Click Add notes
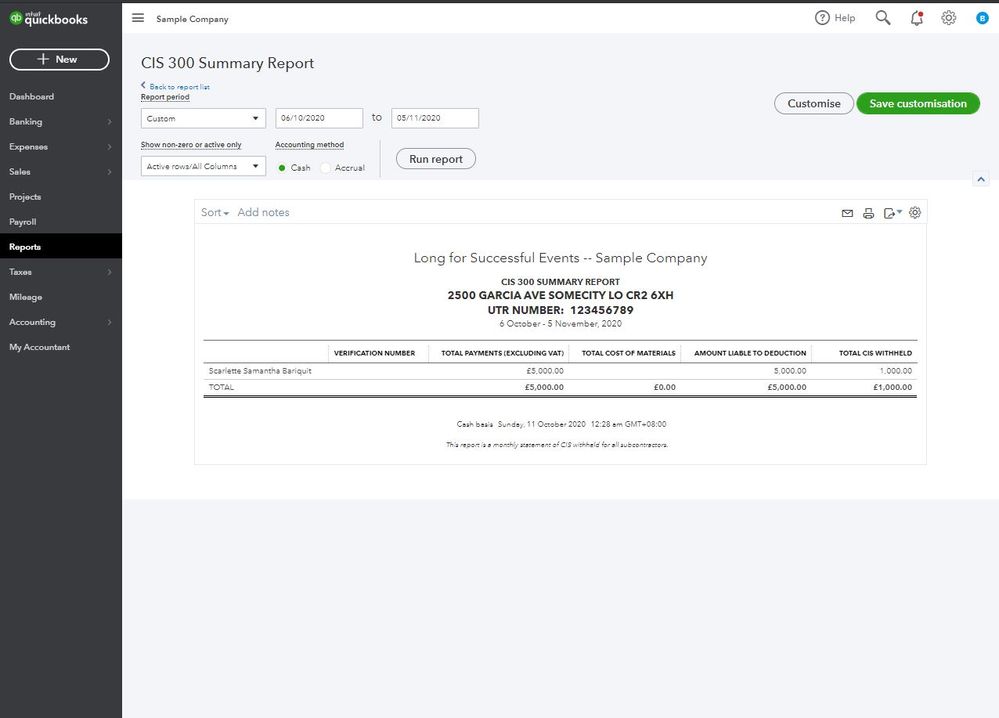This screenshot has height=718, width=999. [263, 212]
